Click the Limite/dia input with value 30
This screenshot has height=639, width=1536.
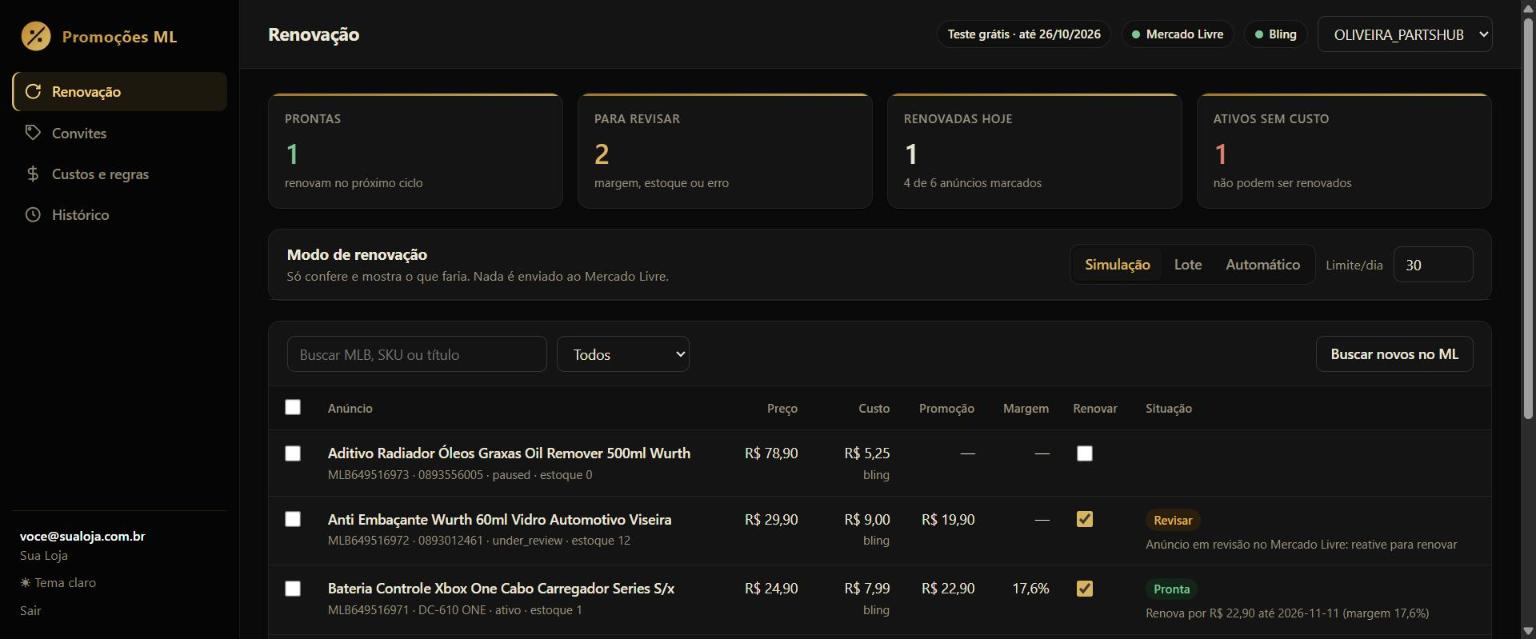[x=1433, y=264]
